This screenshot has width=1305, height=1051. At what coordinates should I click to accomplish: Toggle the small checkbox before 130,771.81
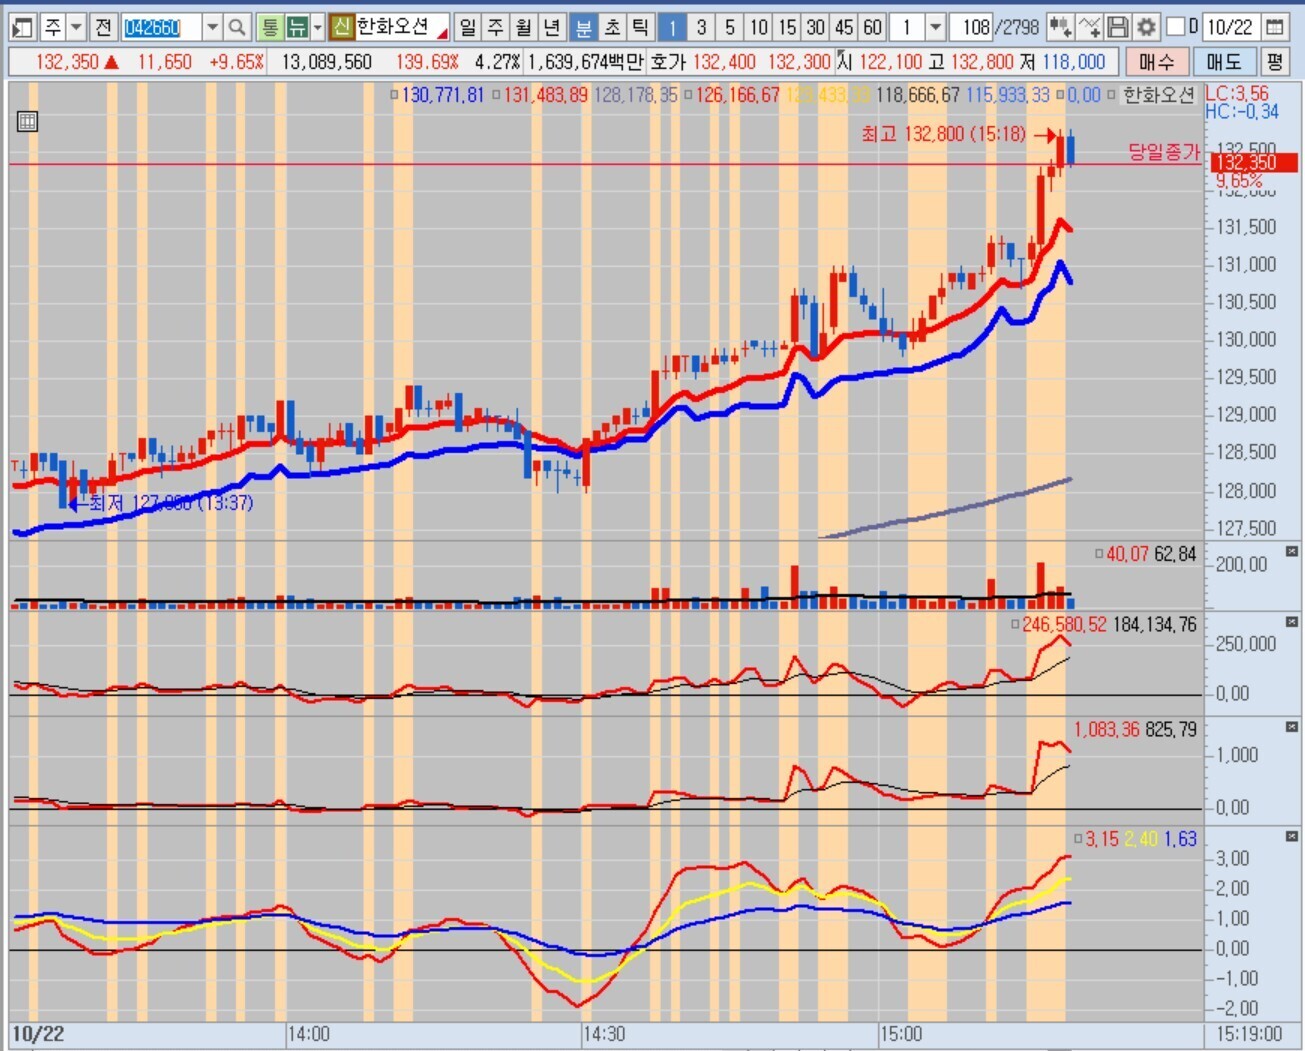[x=394, y=96]
